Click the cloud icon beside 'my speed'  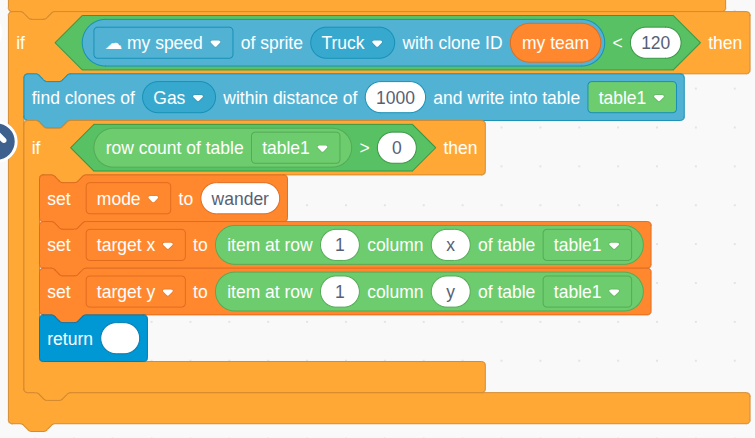pyautogui.click(x=114, y=45)
